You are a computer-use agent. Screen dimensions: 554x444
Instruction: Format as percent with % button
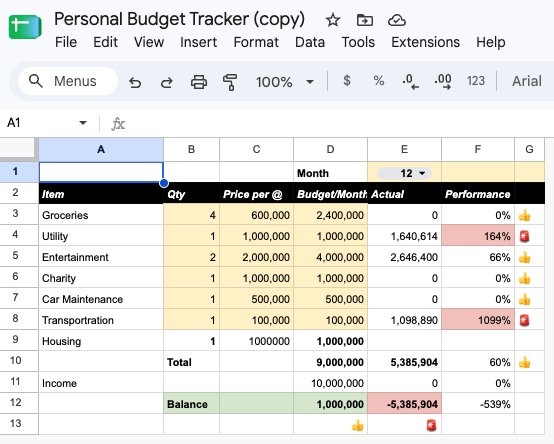click(x=379, y=81)
